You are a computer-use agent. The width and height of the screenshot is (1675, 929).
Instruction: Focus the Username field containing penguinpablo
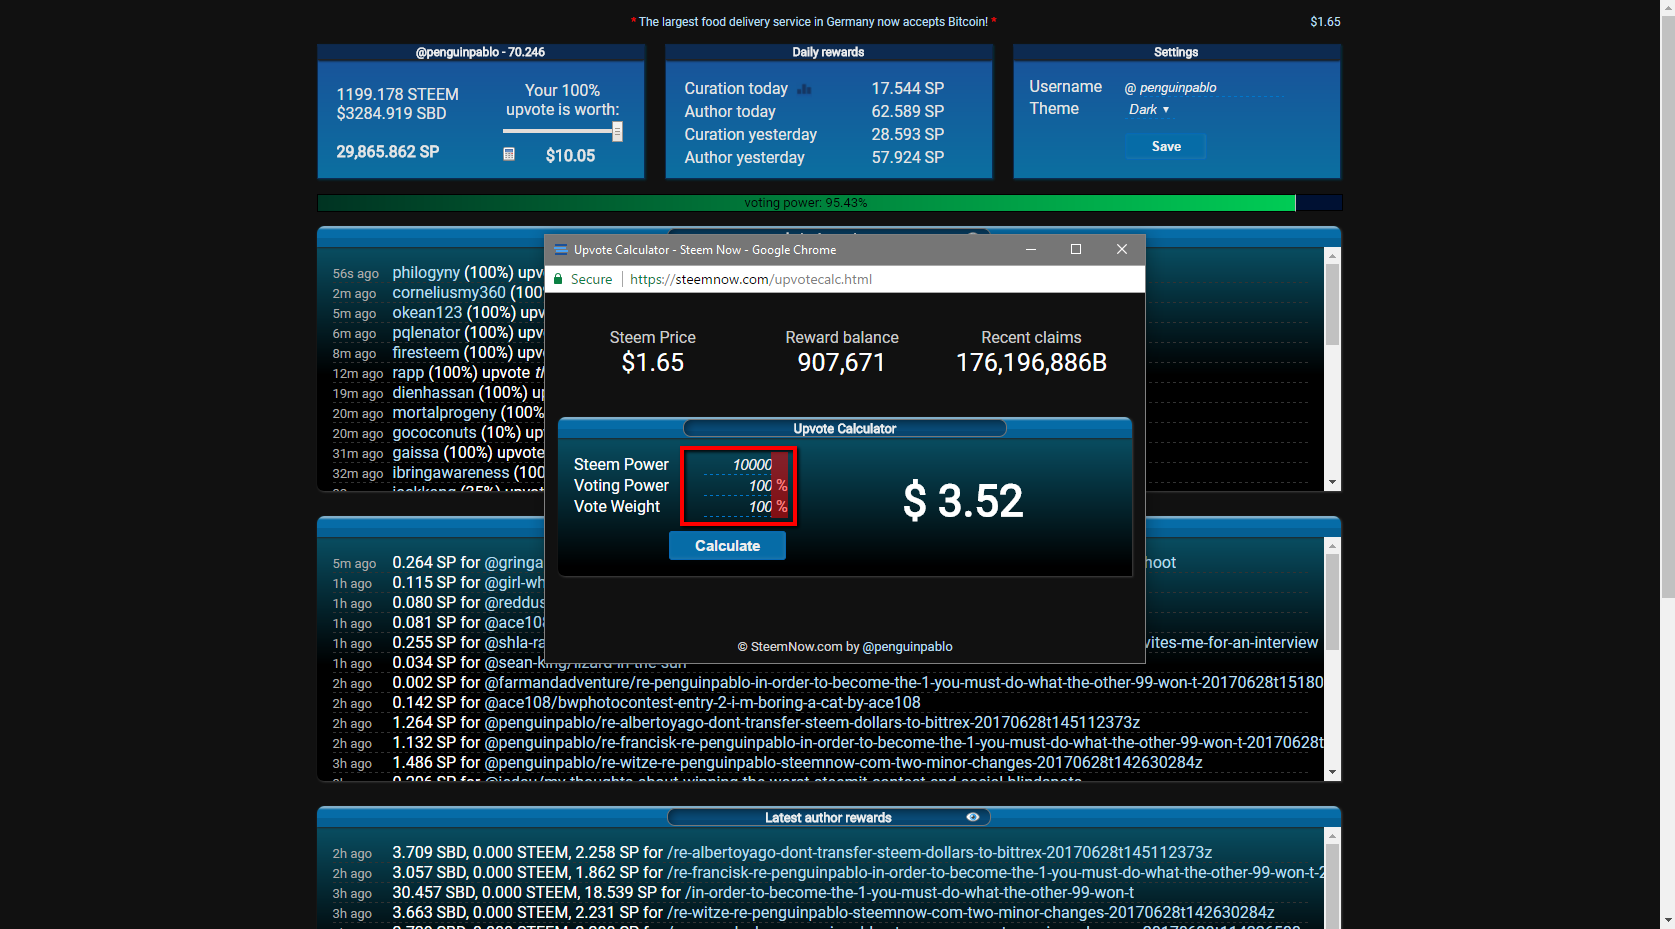click(x=1204, y=88)
